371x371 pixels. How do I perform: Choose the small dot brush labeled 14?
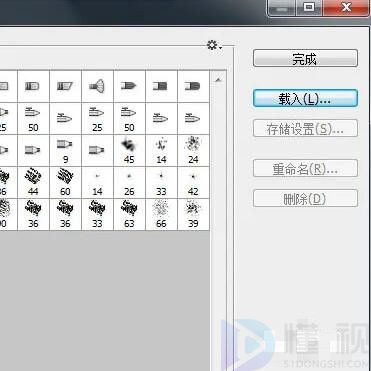coord(97,182)
